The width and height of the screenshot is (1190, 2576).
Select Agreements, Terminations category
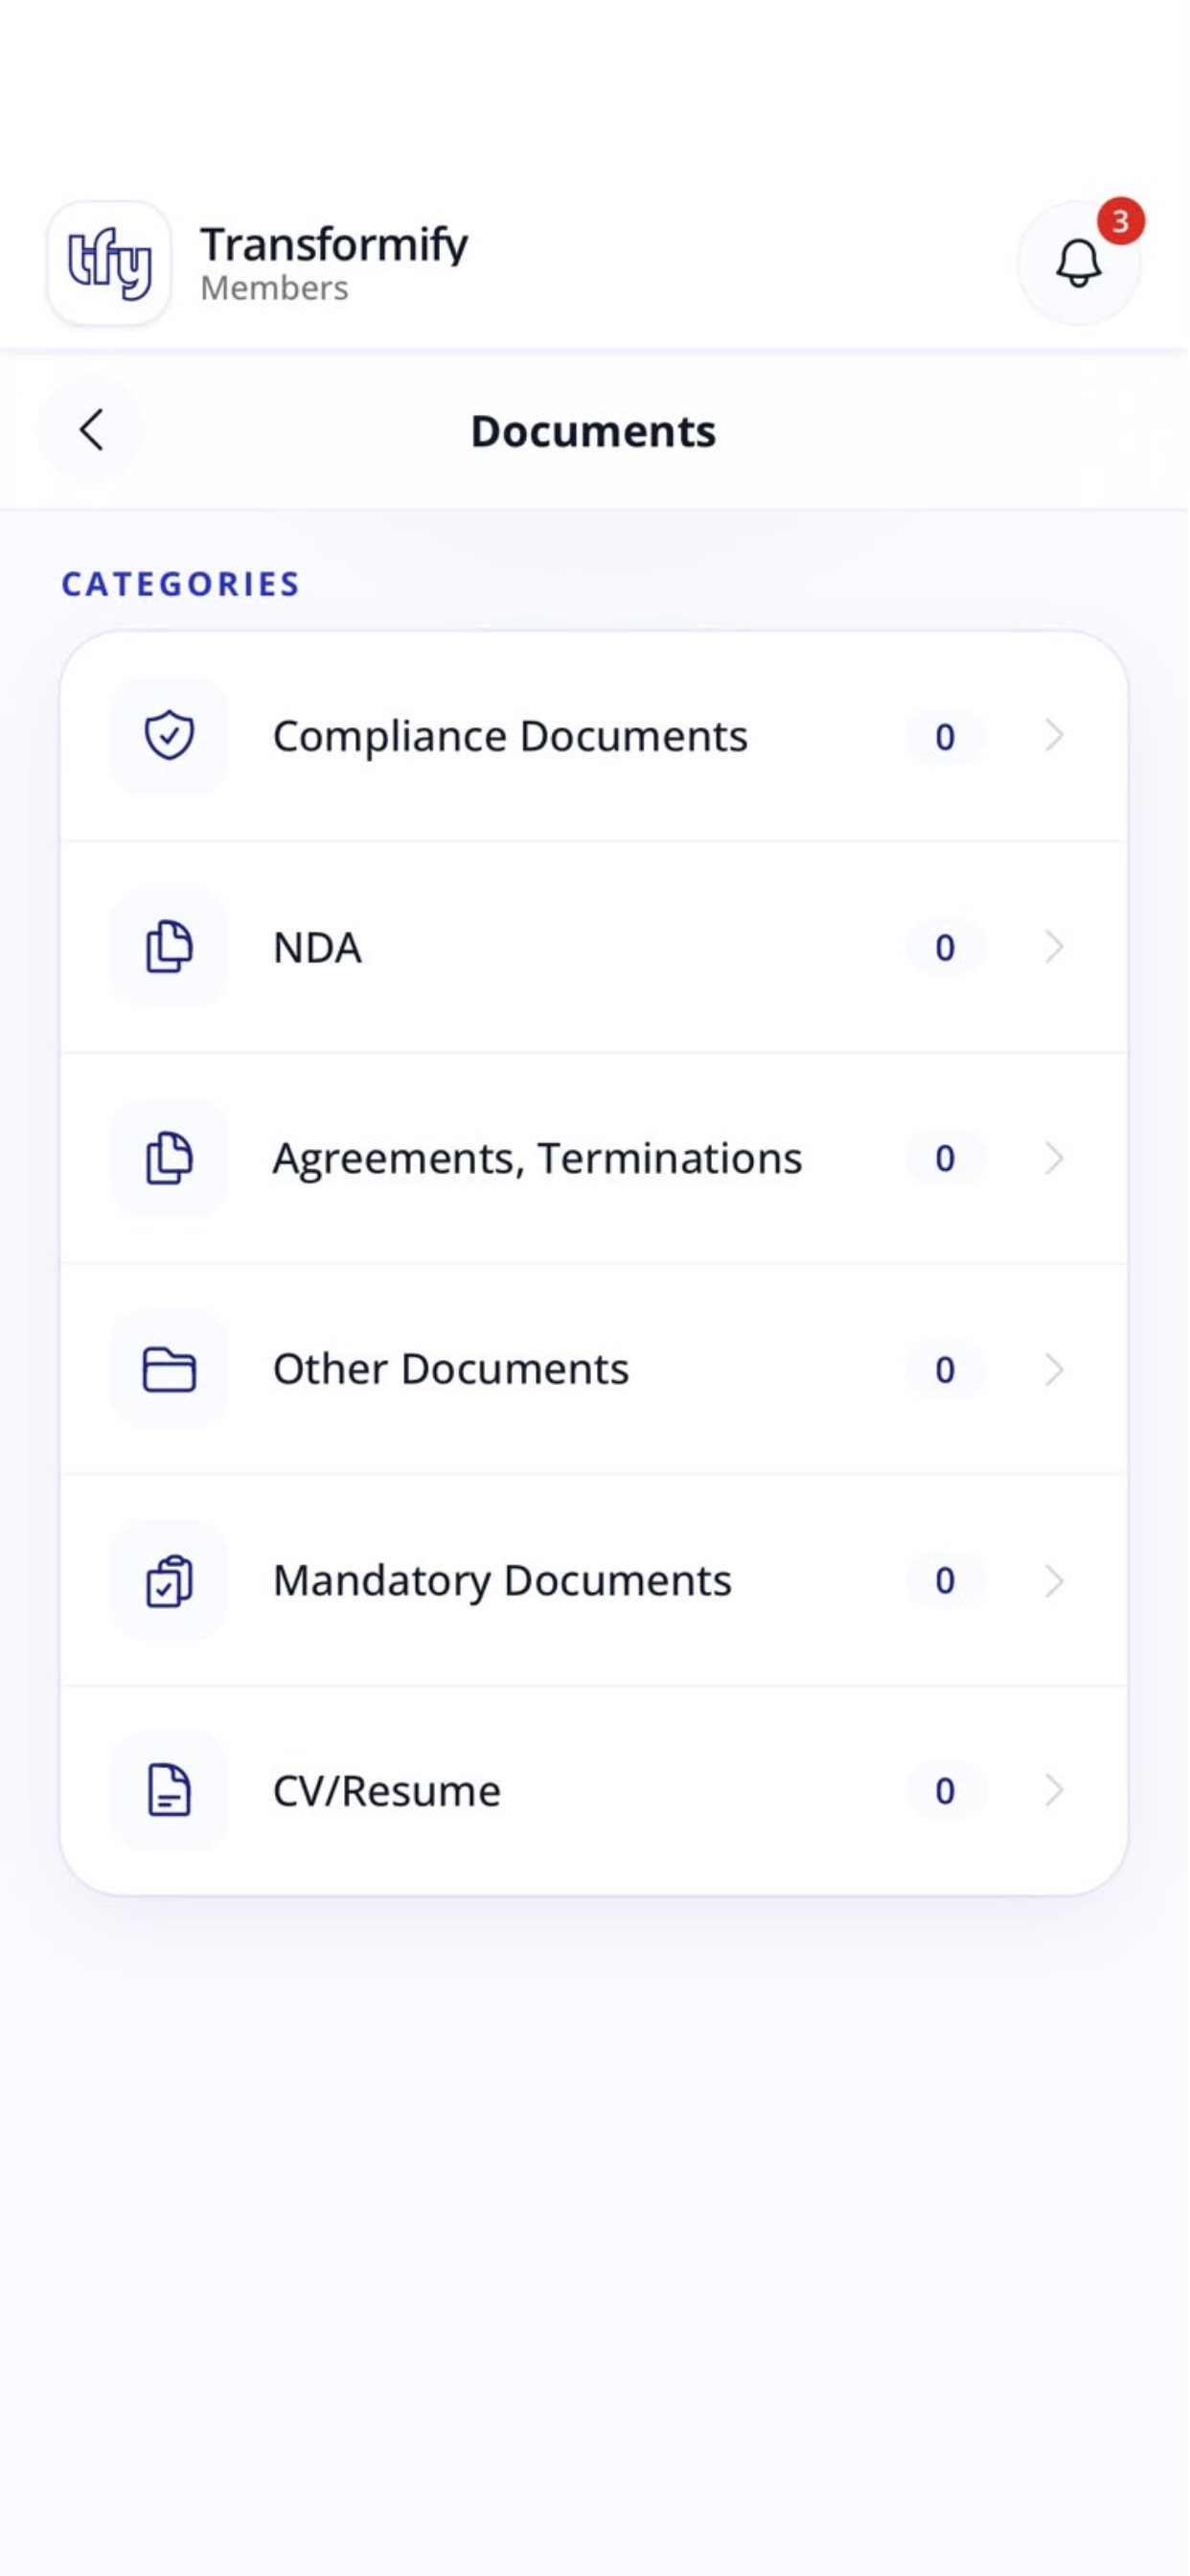point(594,1158)
